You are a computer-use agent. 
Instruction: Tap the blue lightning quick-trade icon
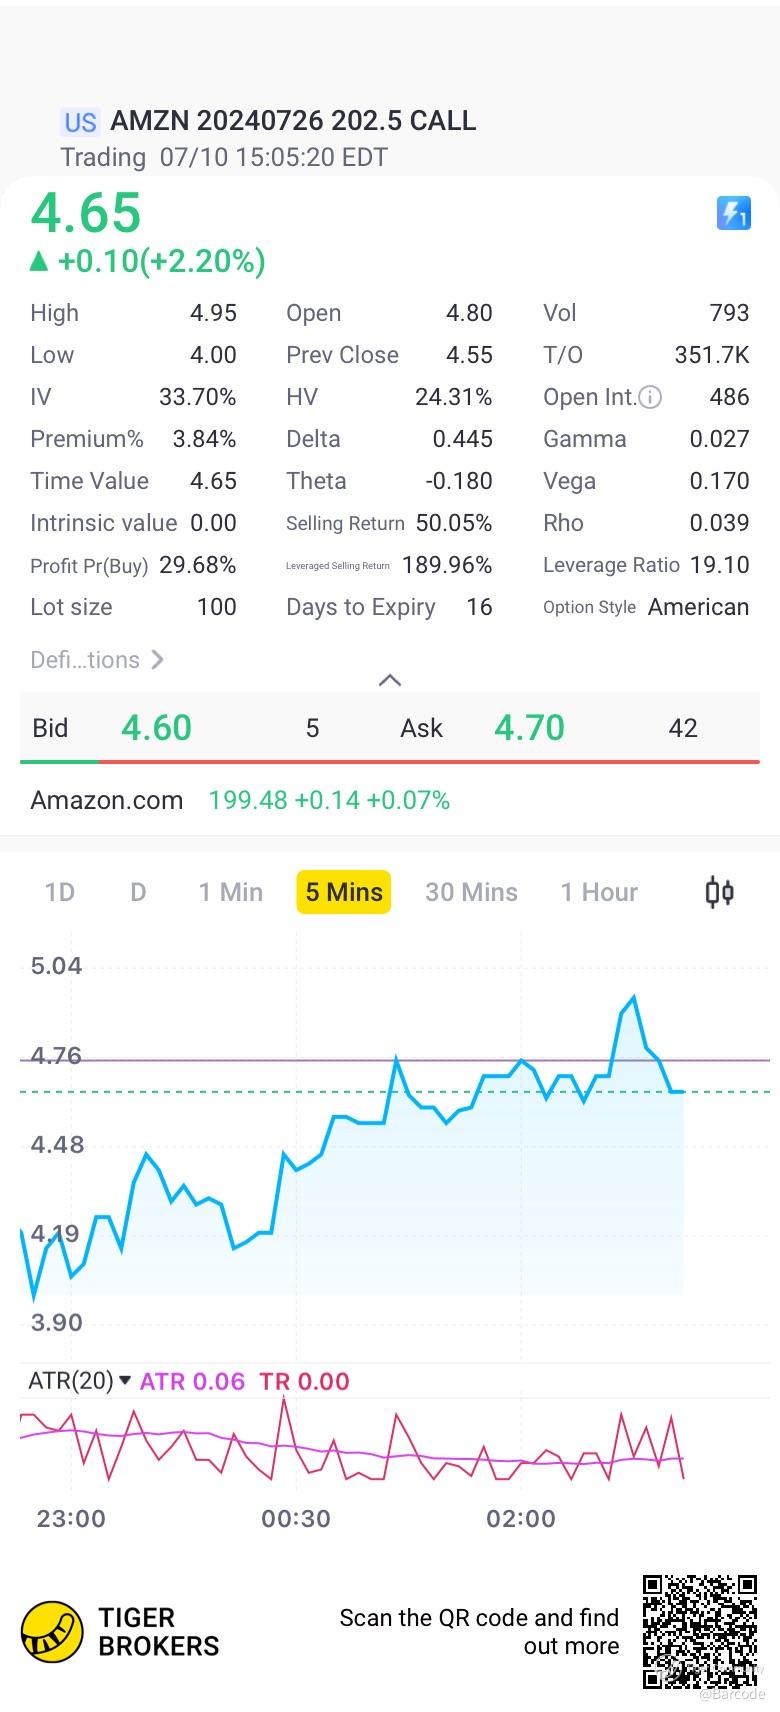tap(733, 213)
